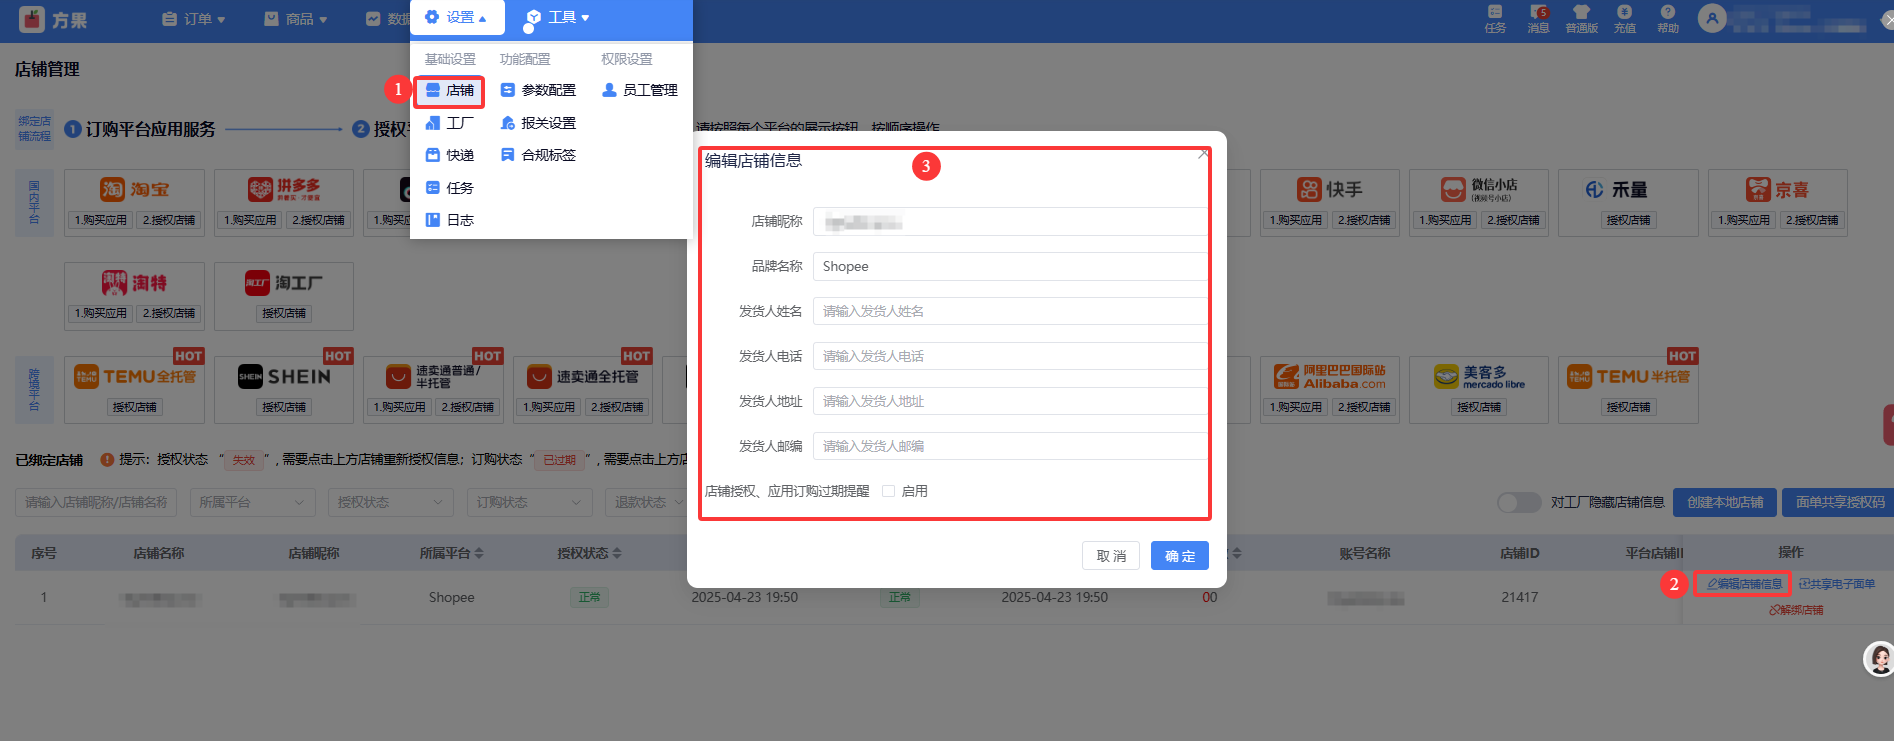Click the 发货人电话 input field
This screenshot has height=741, width=1894.
coord(1010,356)
